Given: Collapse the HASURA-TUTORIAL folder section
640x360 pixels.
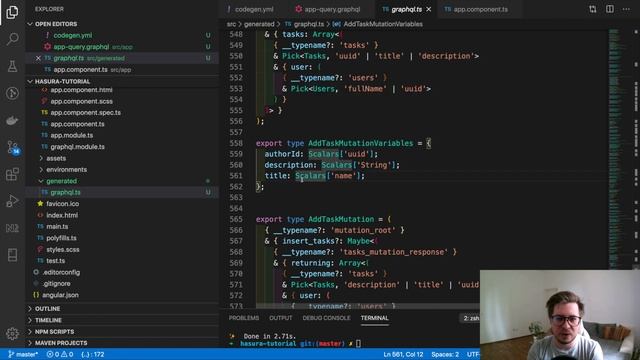Looking at the screenshot, I should click(x=62, y=81).
